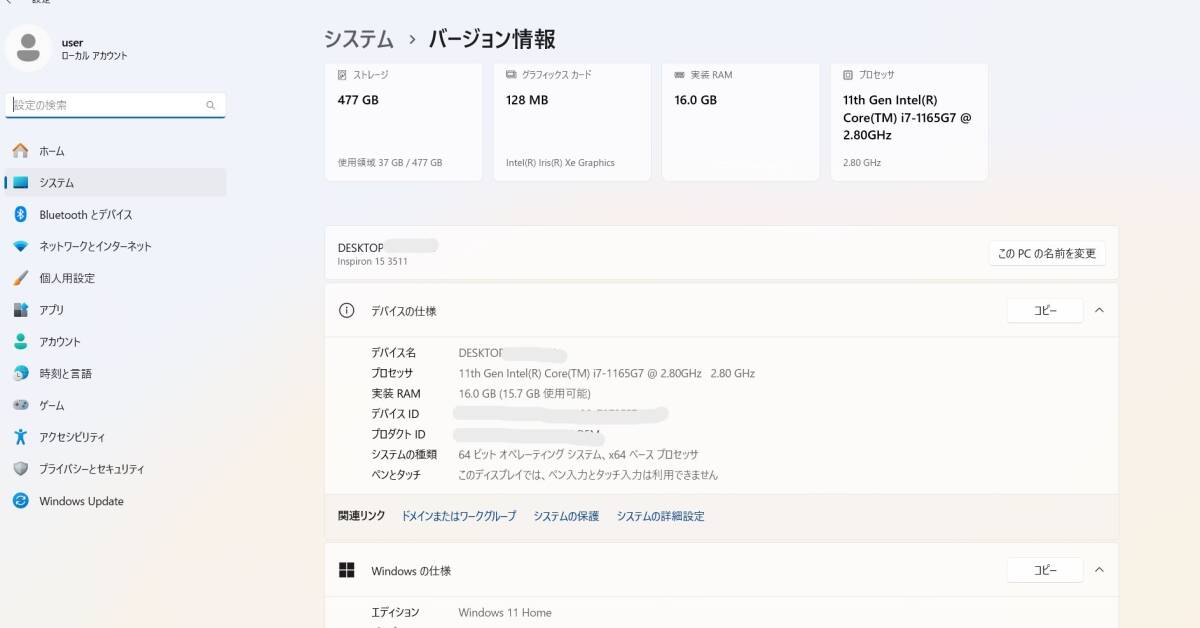
Task: Select システム in the breadcrumb
Action: 356,39
